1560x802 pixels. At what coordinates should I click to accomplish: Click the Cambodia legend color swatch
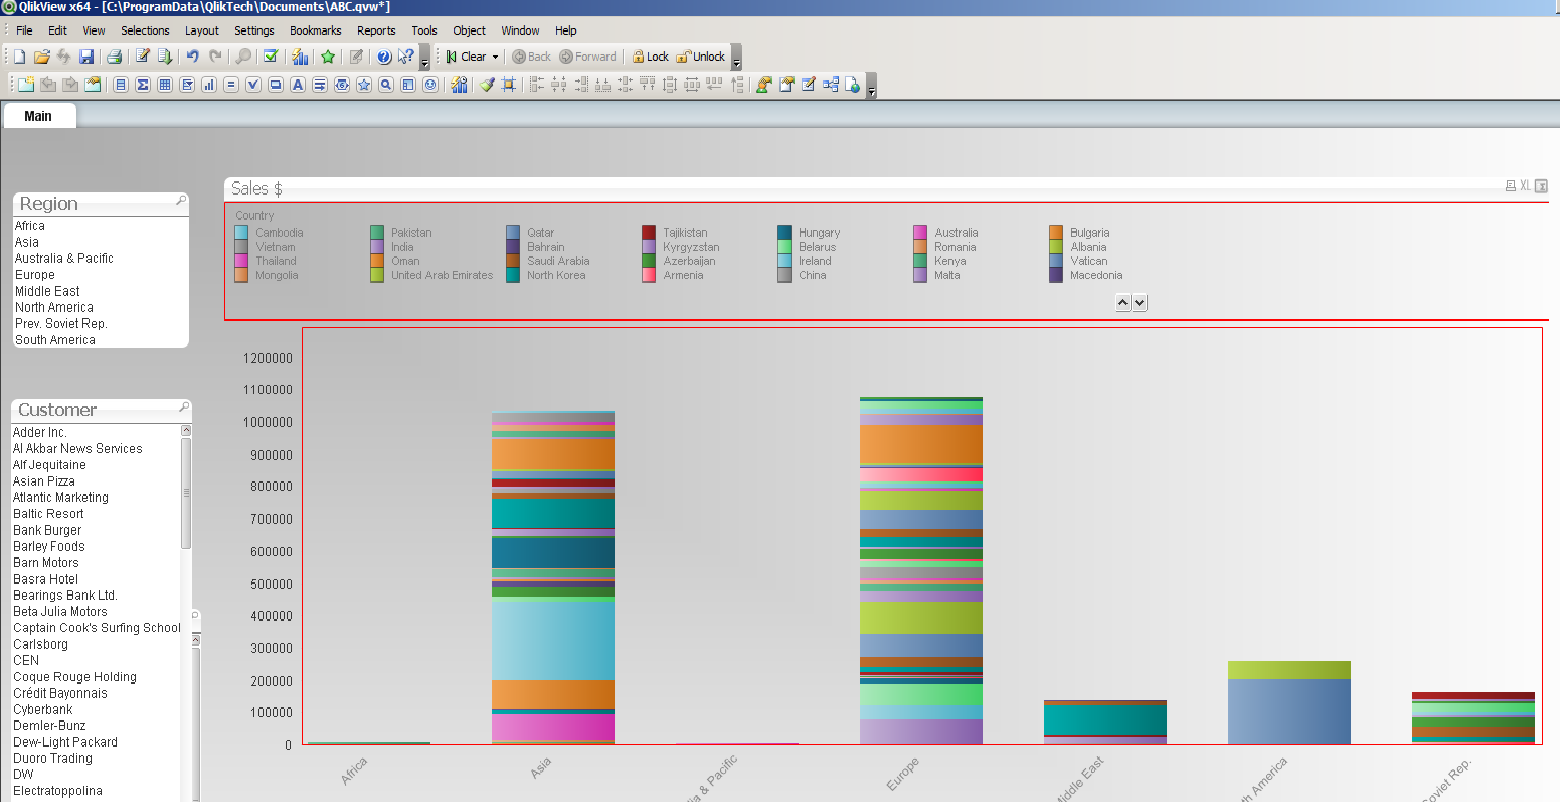pyautogui.click(x=241, y=233)
